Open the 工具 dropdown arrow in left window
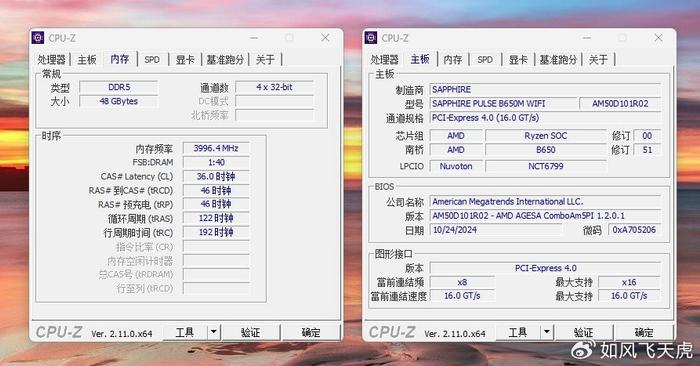700x366 pixels. (214, 332)
